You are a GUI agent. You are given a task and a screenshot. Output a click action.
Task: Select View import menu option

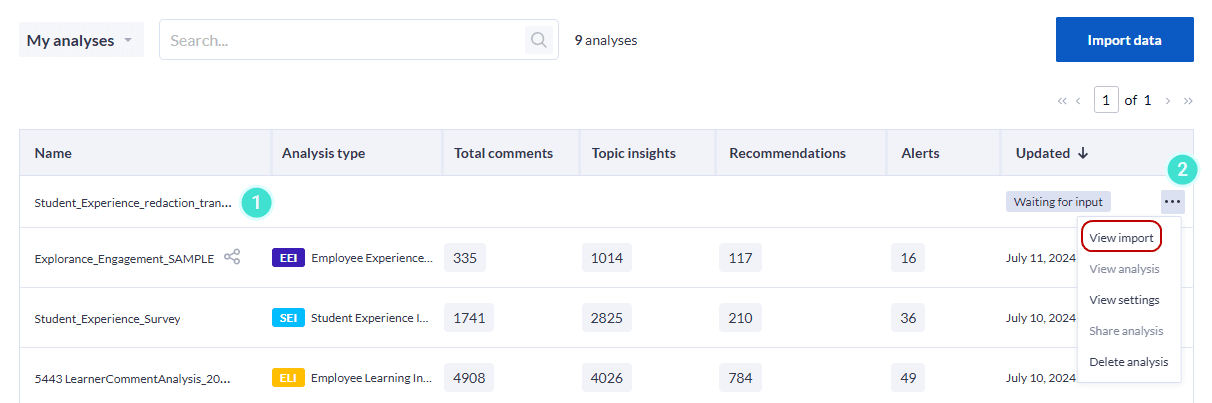click(x=1121, y=238)
